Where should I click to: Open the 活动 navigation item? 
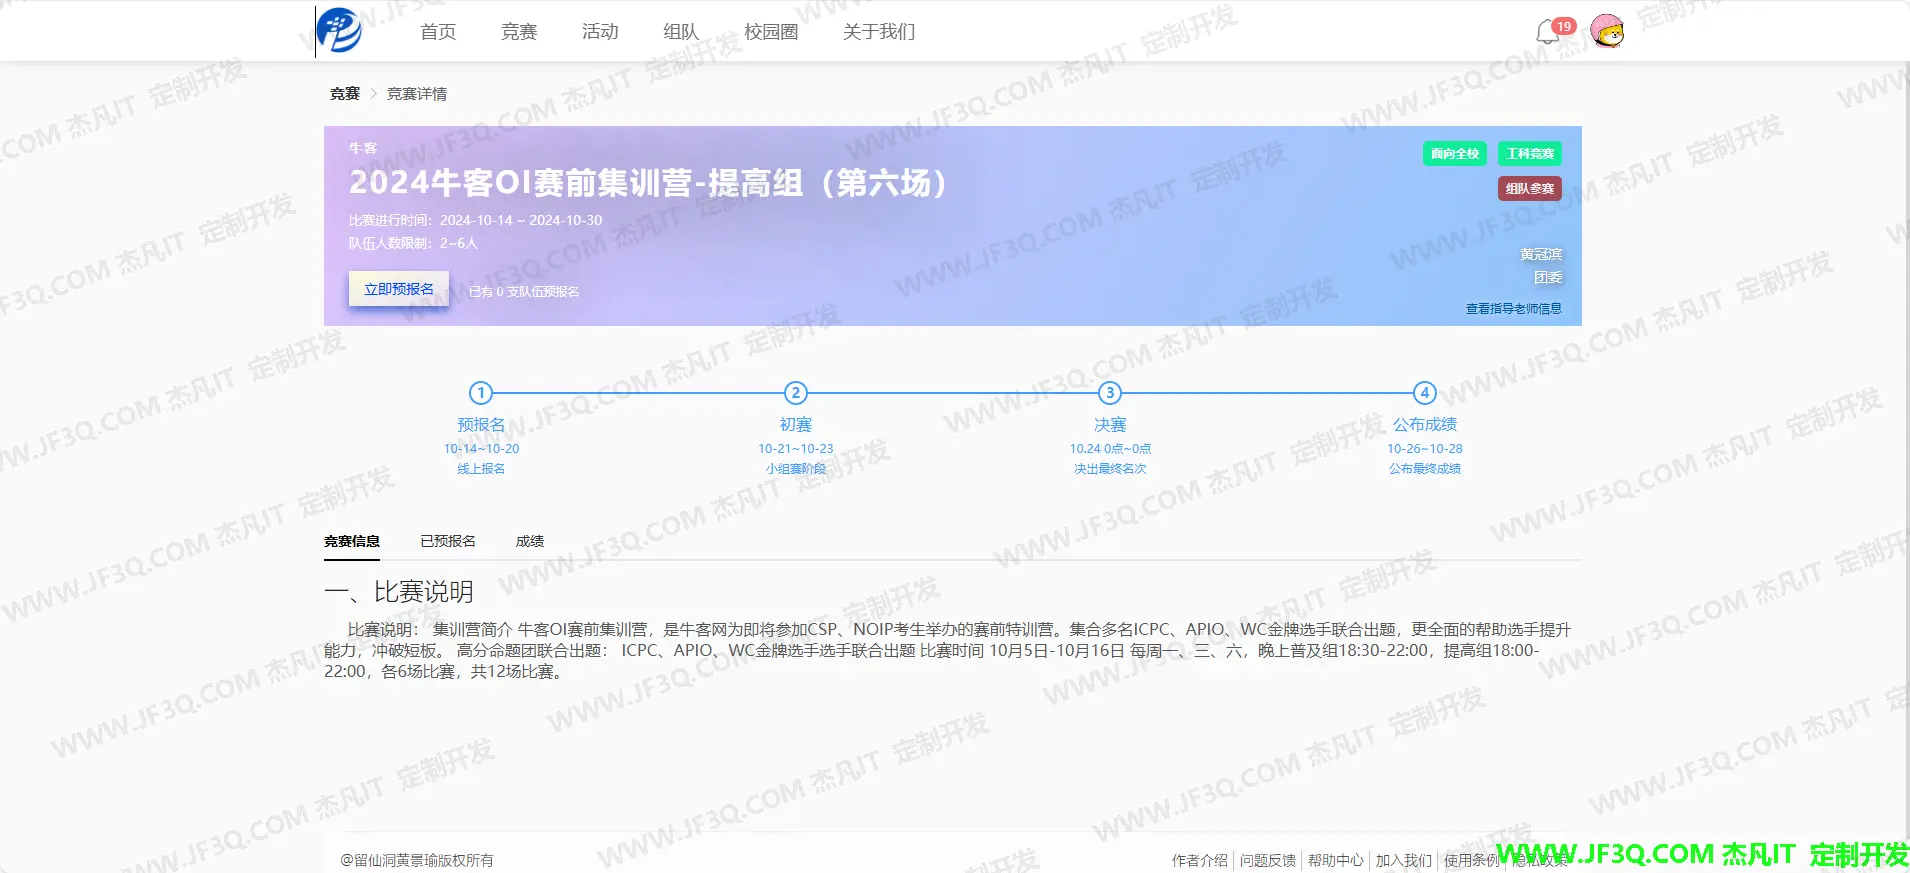600,32
